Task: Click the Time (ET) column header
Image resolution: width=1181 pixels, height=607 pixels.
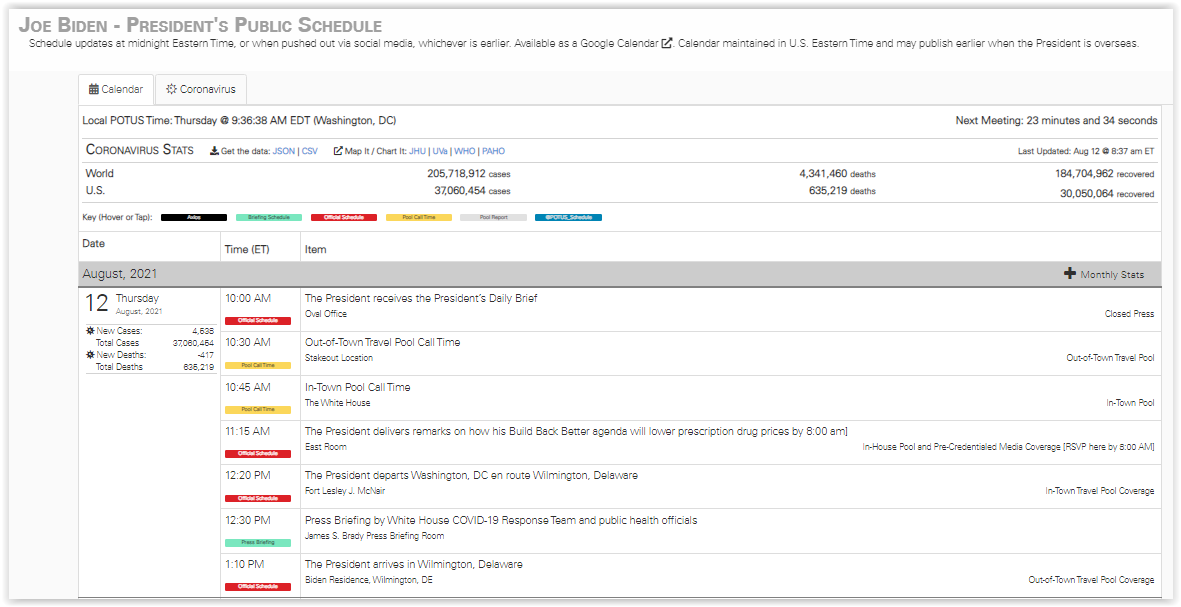Action: coord(247,249)
